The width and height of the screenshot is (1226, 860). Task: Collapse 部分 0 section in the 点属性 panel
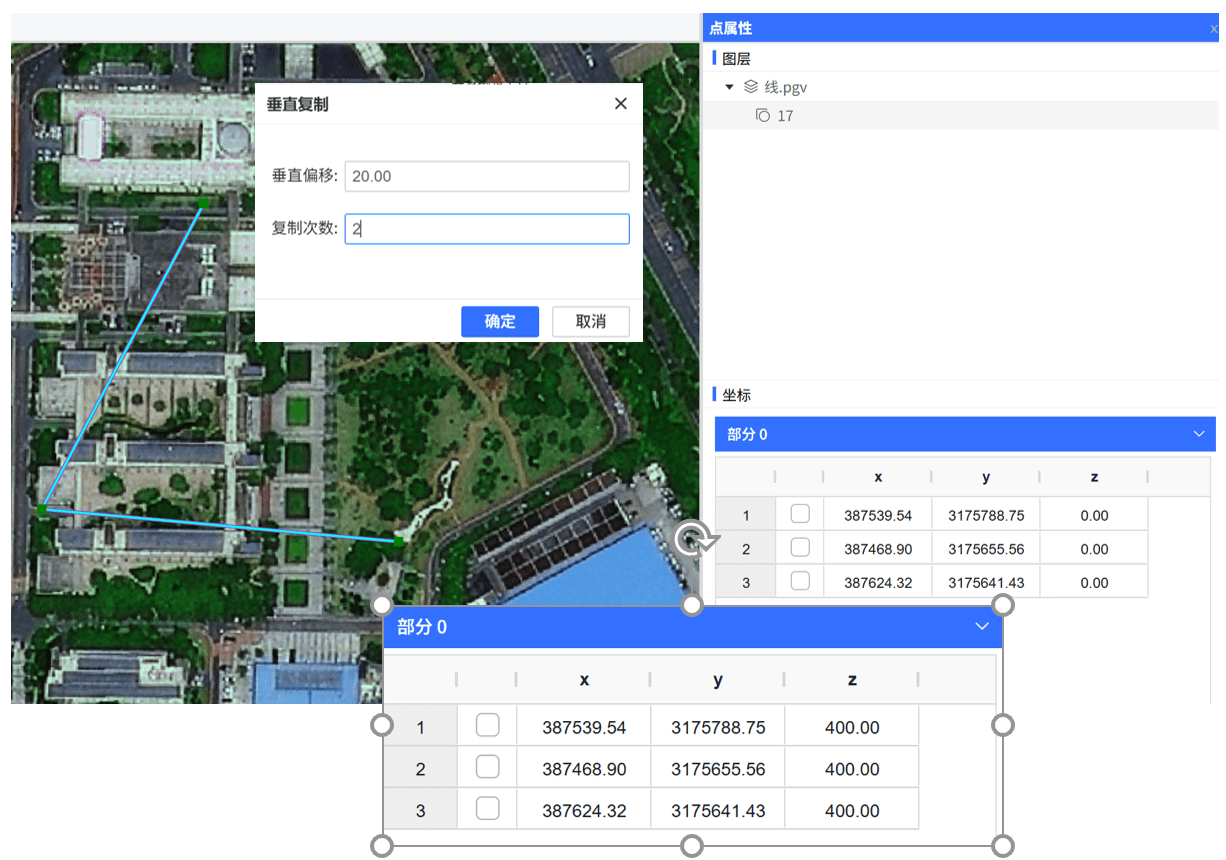pyautogui.click(x=1199, y=434)
